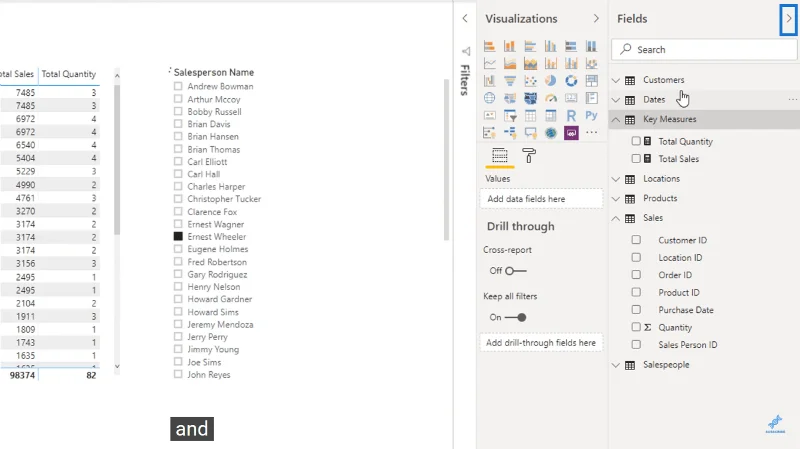This screenshot has height=449, width=800.
Task: Select the gauge visual
Action: coord(551,98)
